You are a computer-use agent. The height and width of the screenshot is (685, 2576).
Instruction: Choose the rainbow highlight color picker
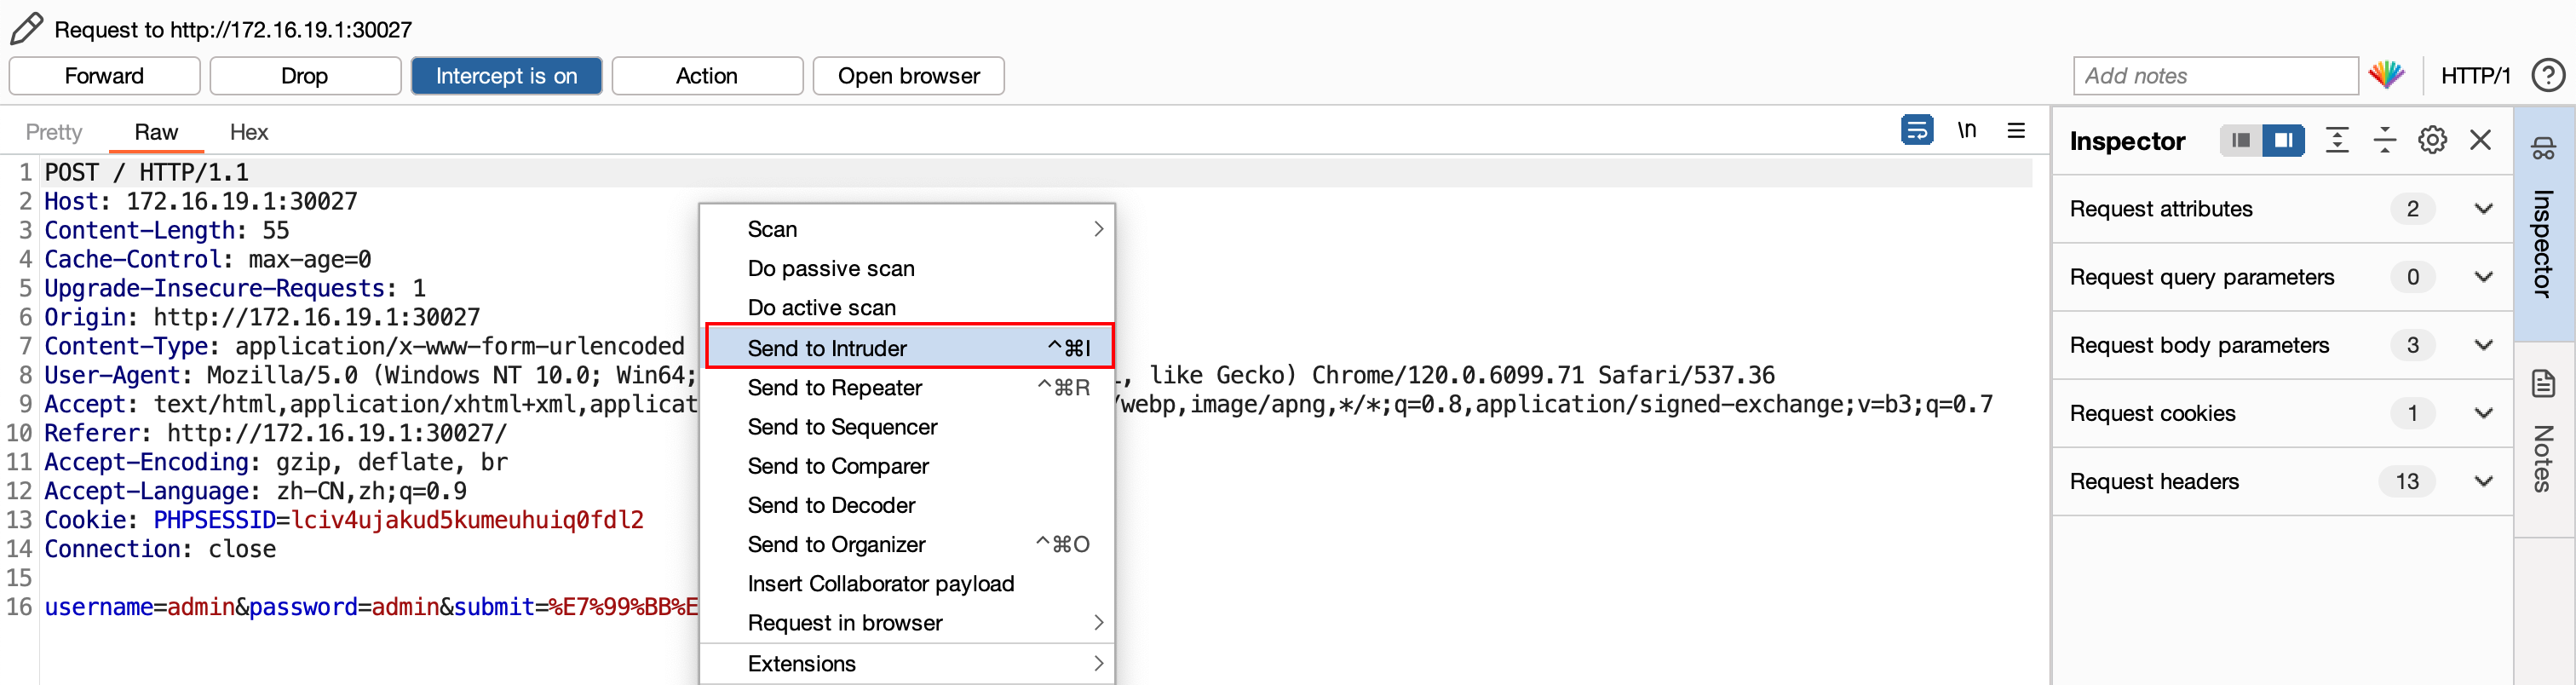point(2386,75)
